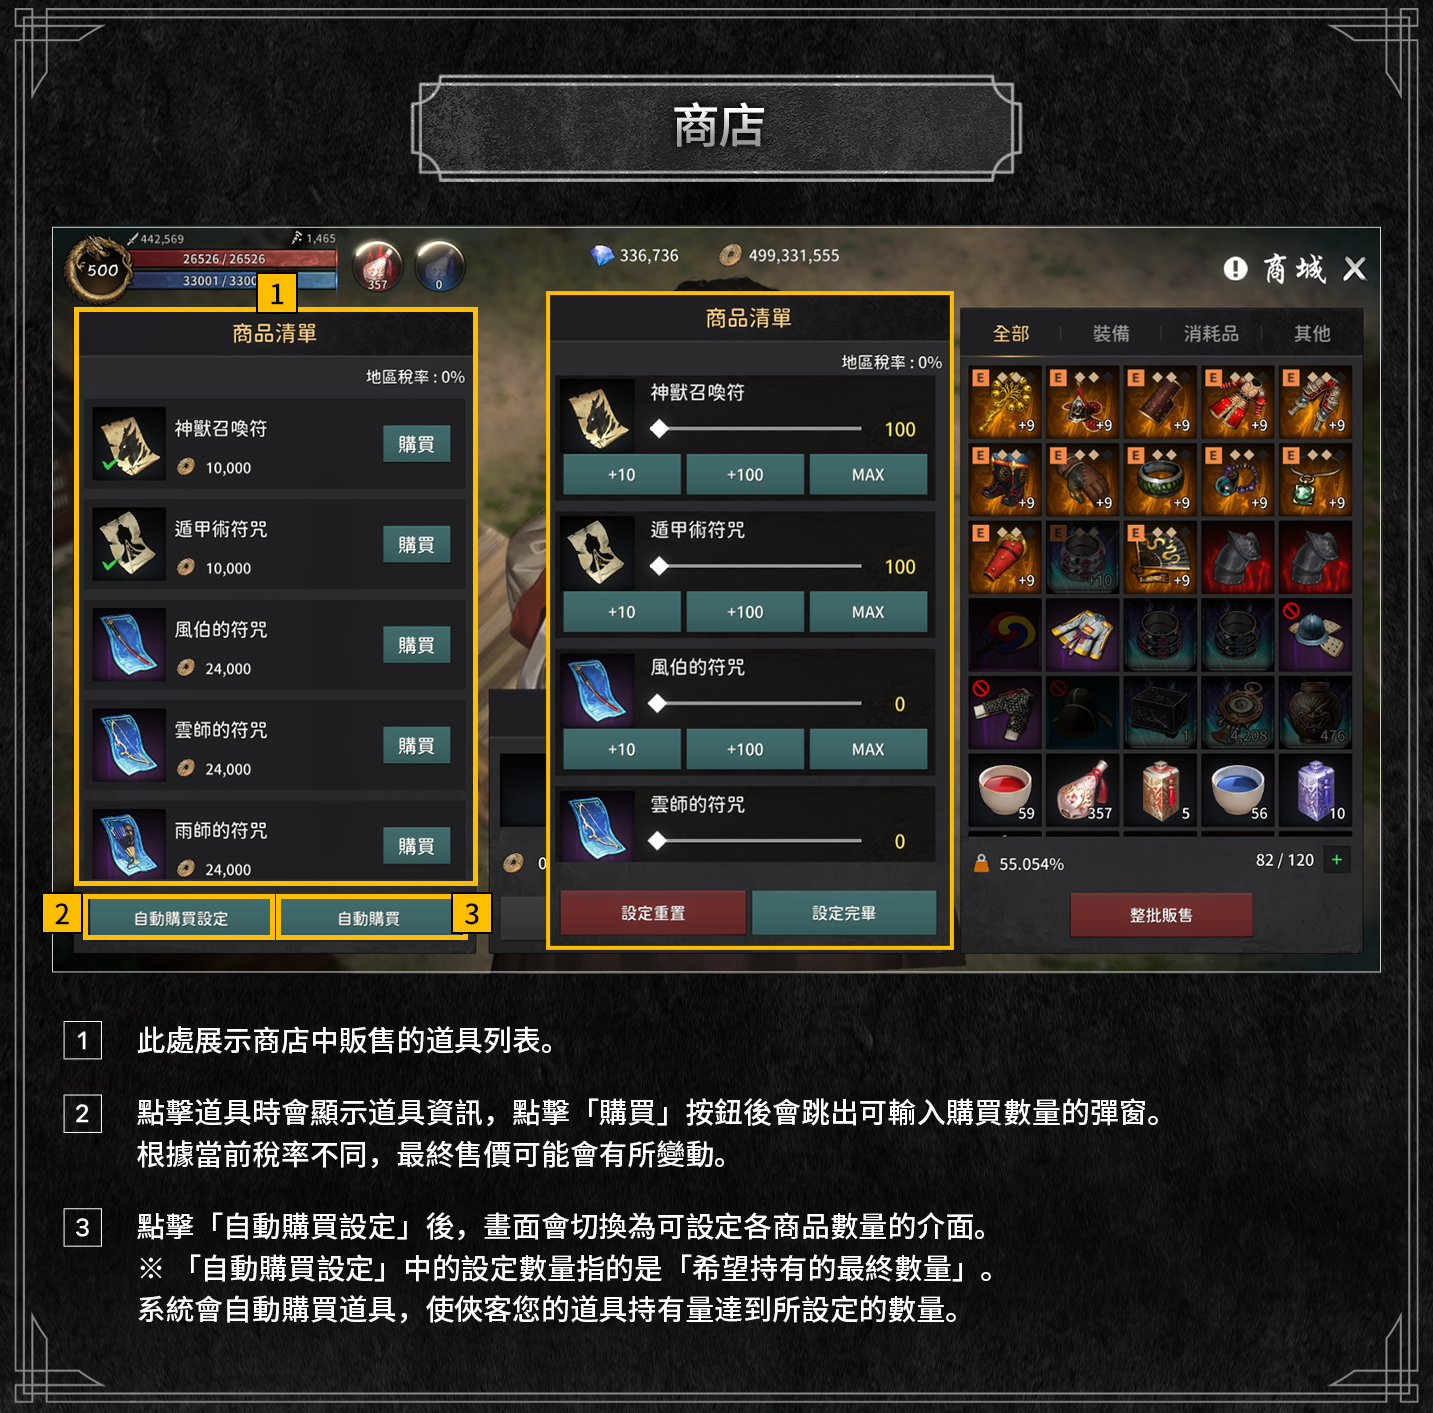The width and height of the screenshot is (1433, 1413).
Task: Open 自動購買設定 button
Action: click(180, 918)
